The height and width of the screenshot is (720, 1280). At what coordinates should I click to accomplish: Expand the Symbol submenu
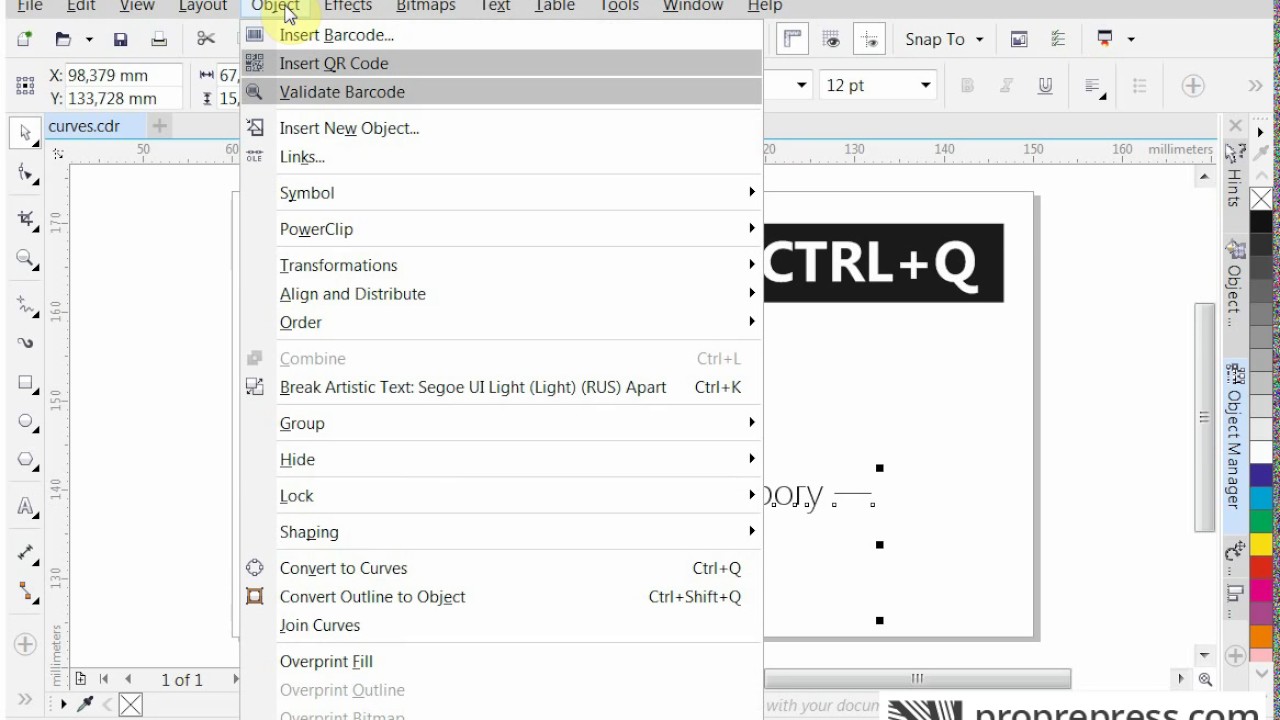(501, 193)
